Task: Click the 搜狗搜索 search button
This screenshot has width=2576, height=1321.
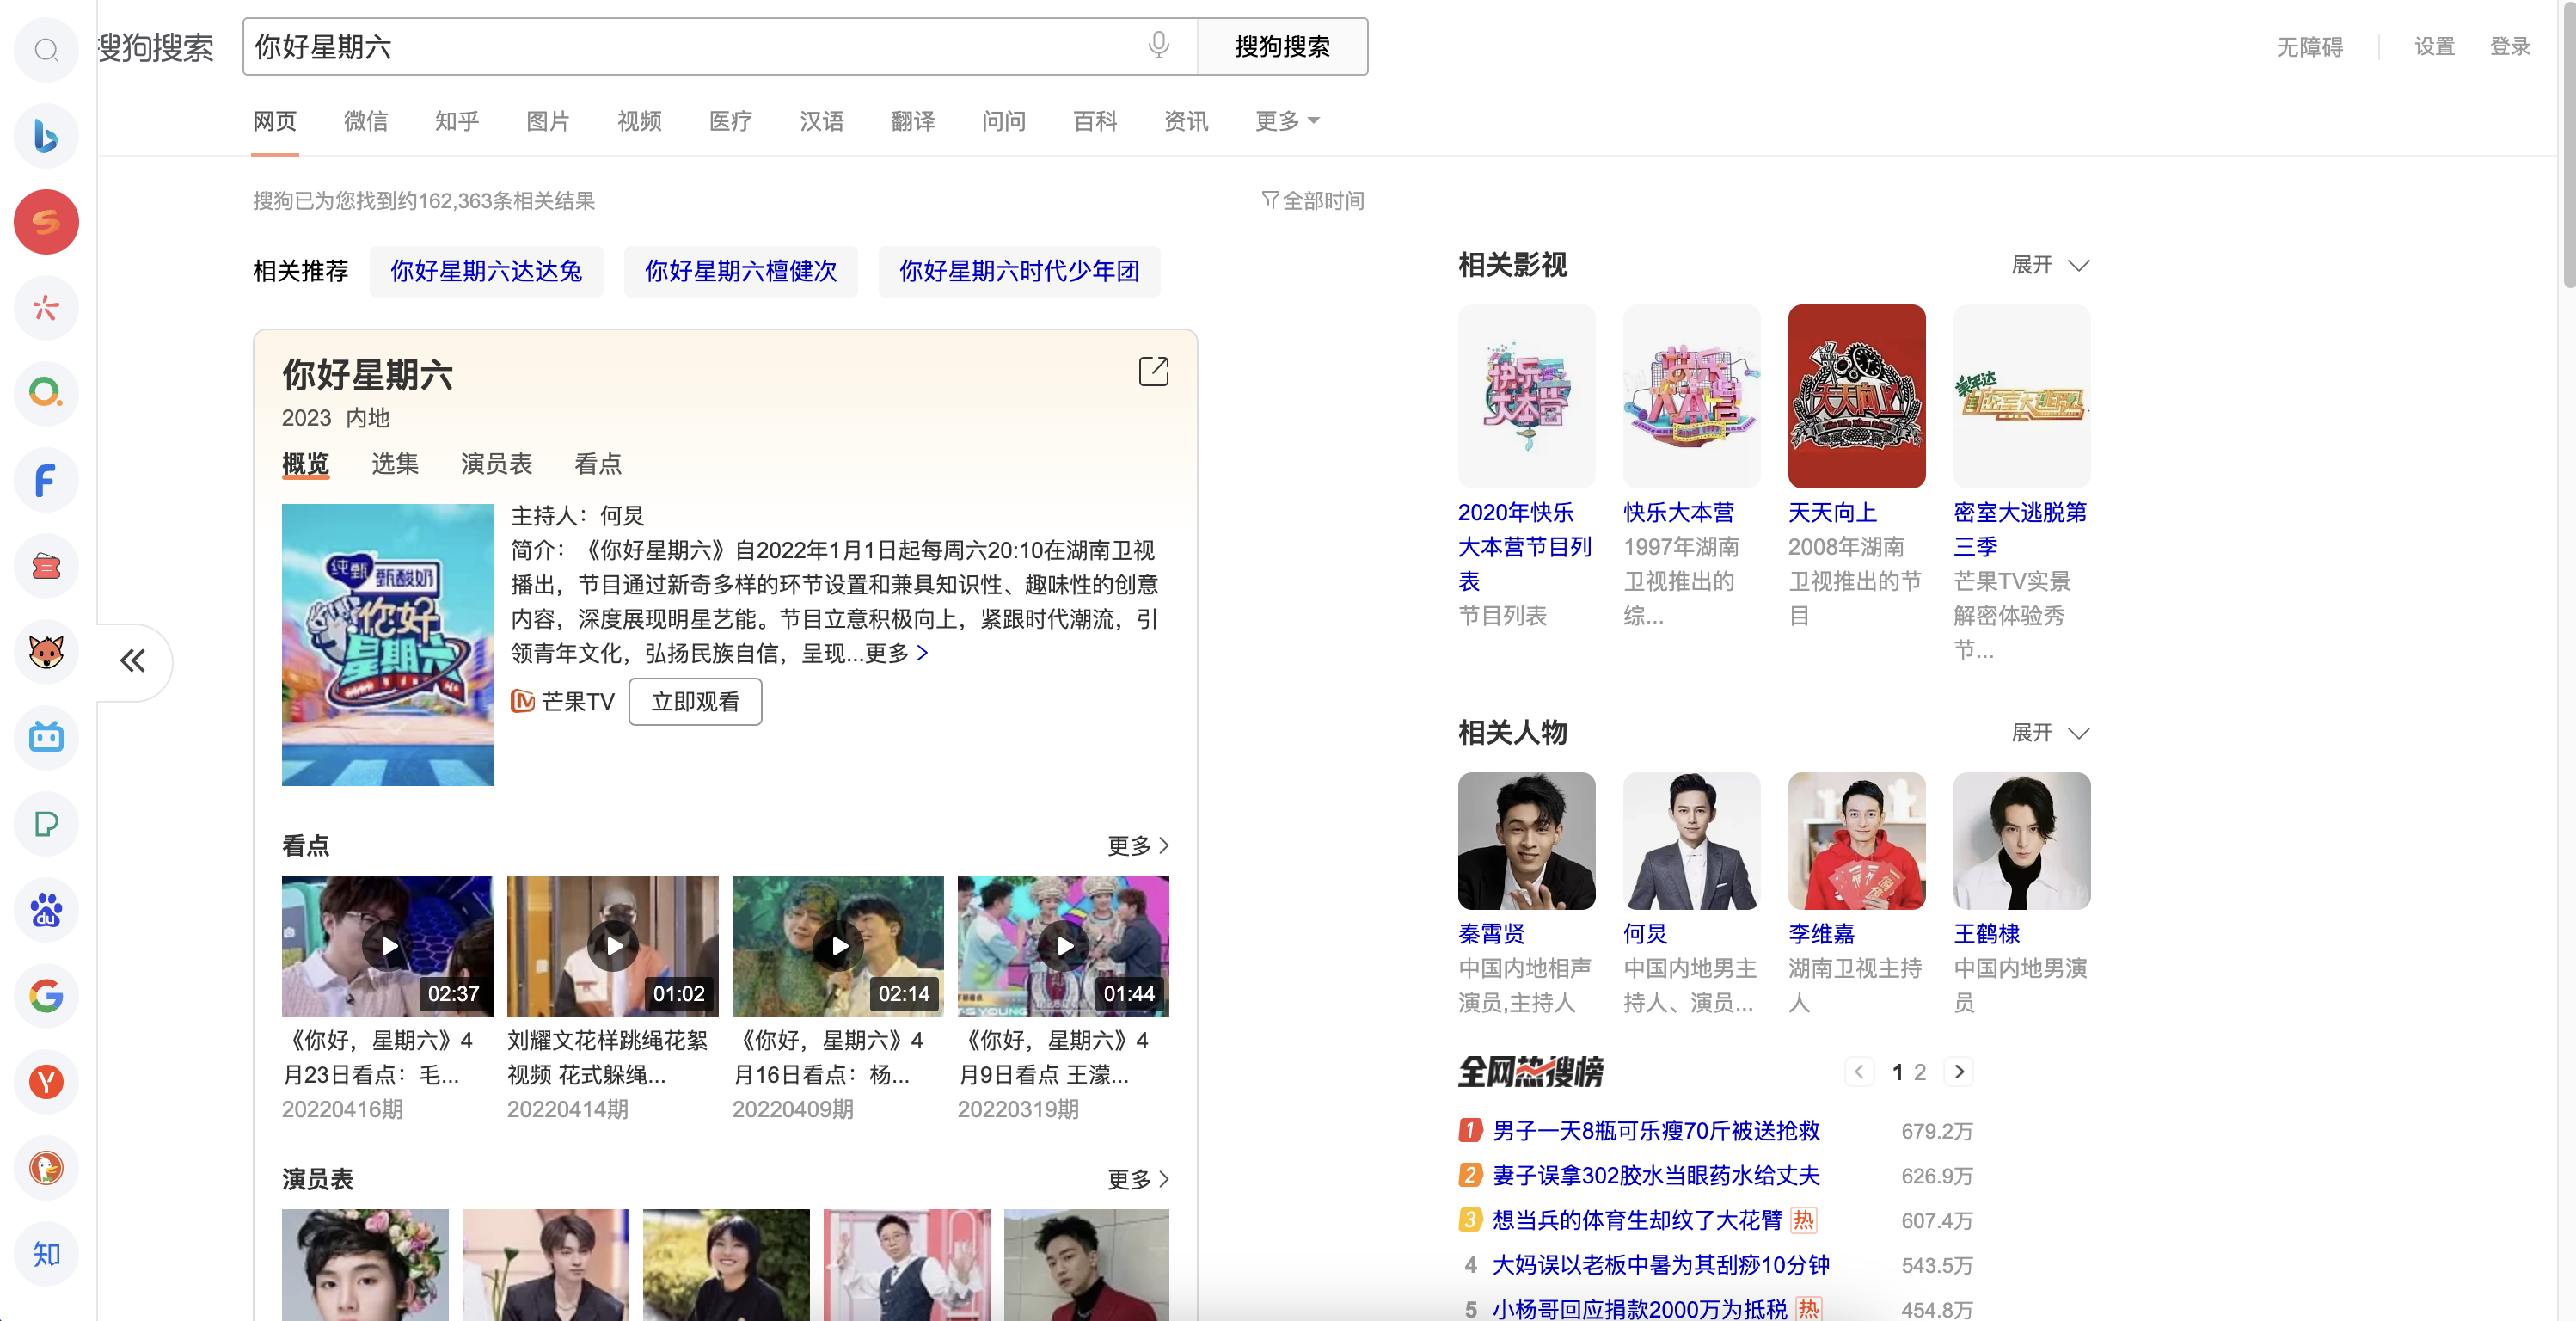Action: click(1283, 46)
